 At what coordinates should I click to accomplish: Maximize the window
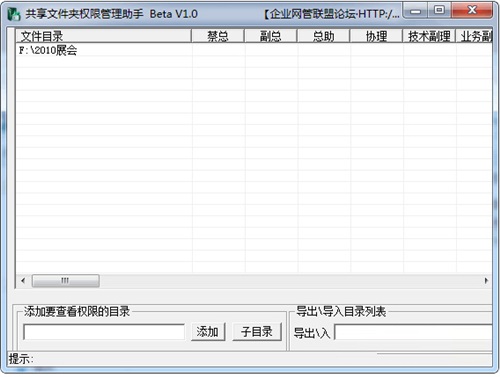click(440, 10)
